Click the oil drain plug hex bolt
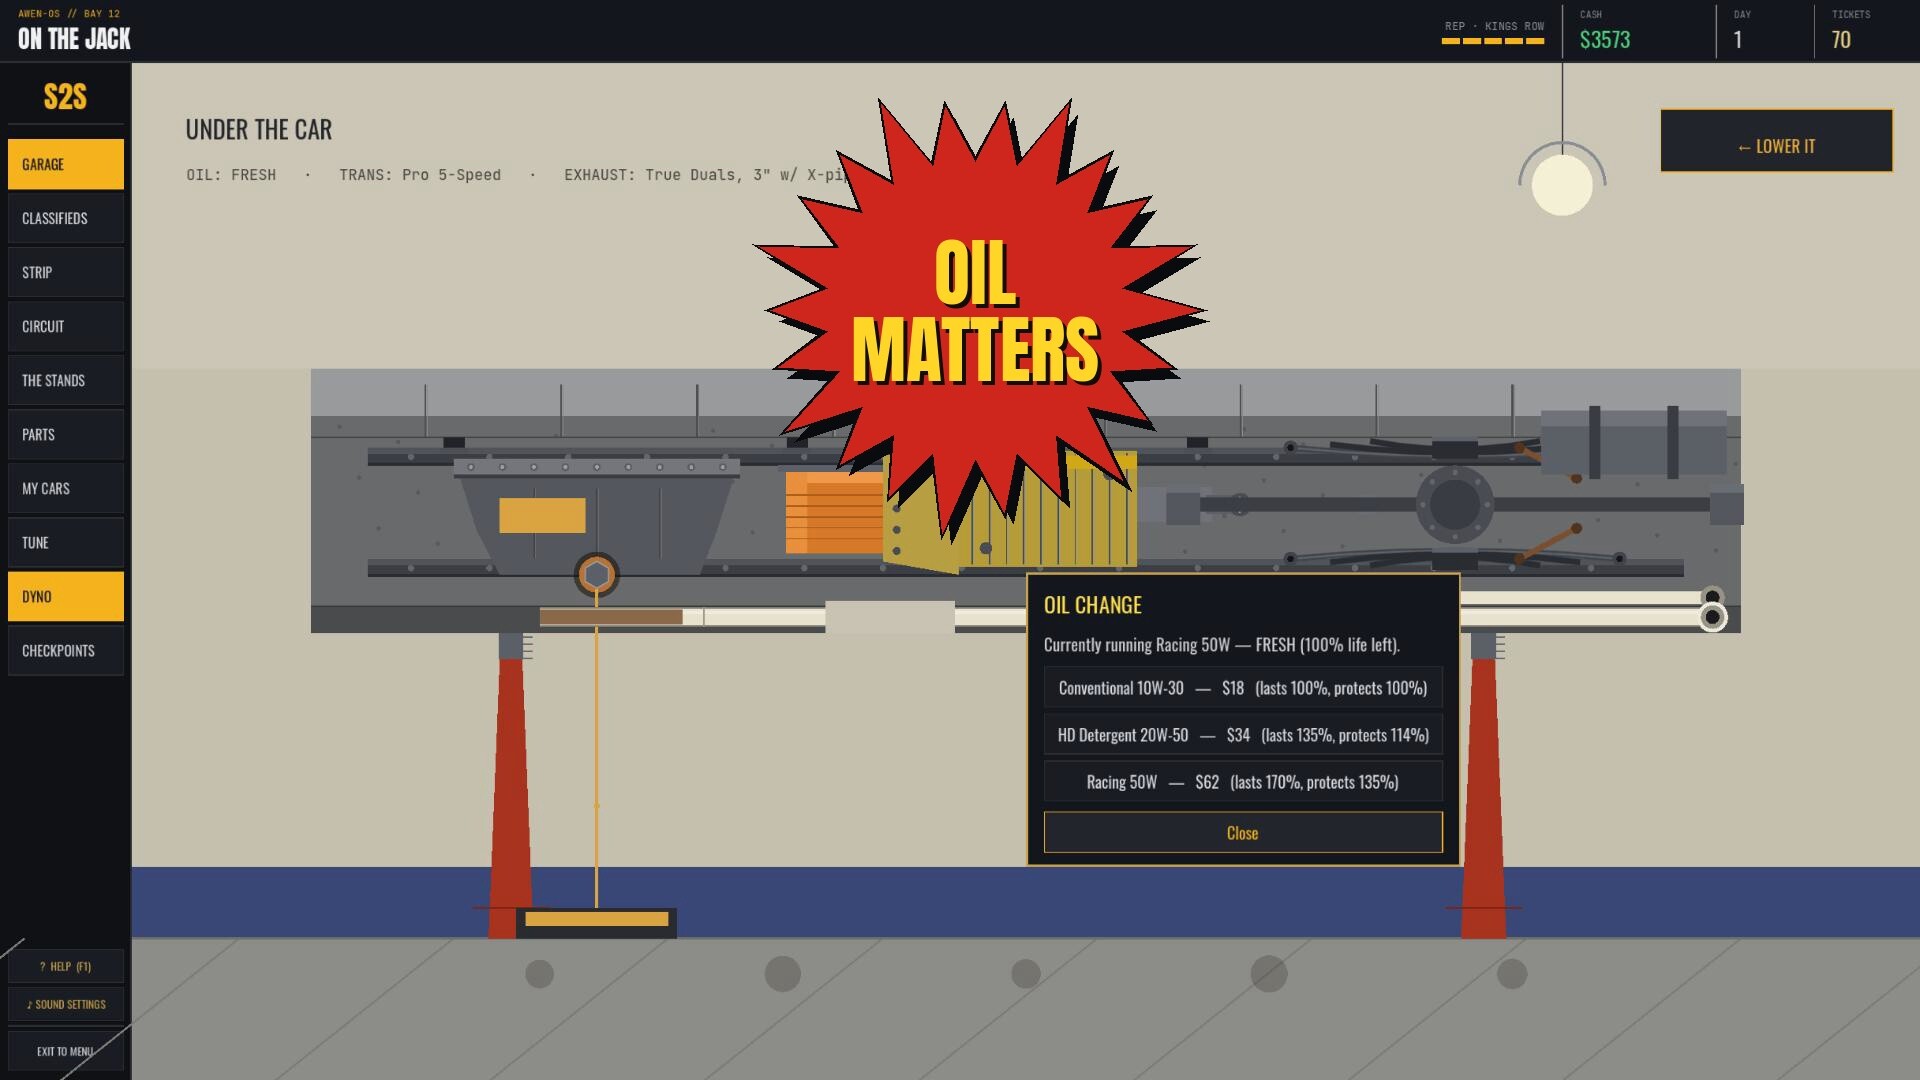Screen dimensions: 1920x1080 click(597, 575)
